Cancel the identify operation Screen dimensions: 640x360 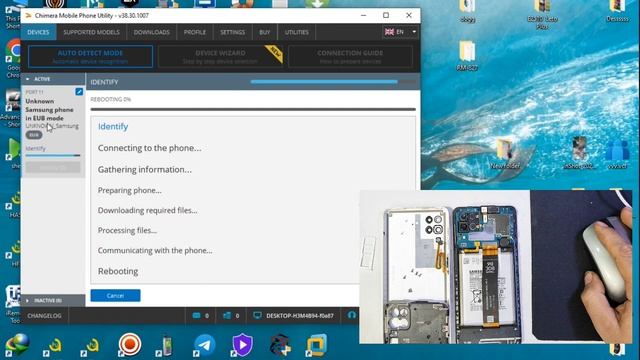point(116,296)
